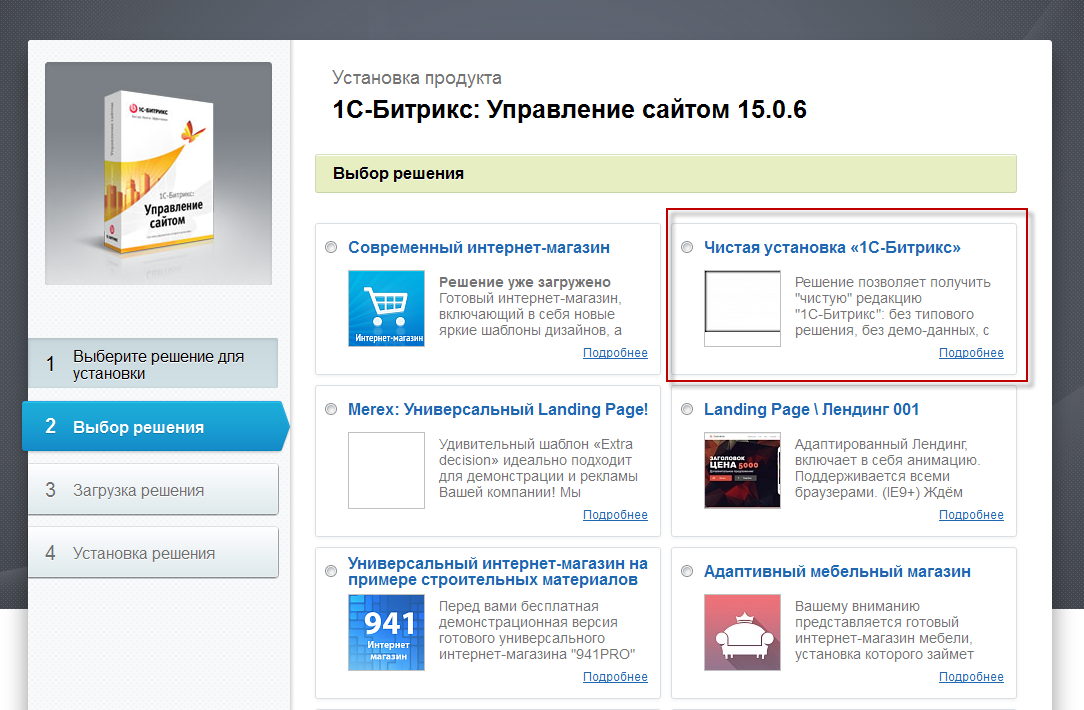The width and height of the screenshot is (1084, 710).
Task: Click the 1С-Битрикс product box image
Action: (158, 174)
